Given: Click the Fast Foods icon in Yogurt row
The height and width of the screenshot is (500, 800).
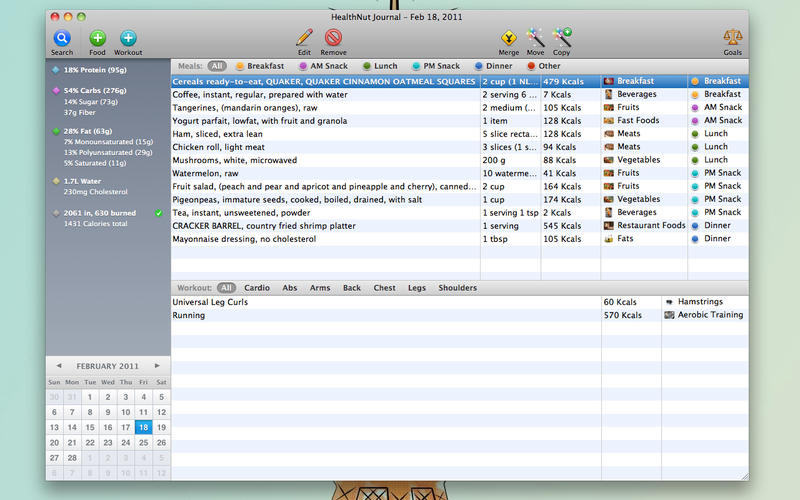Looking at the screenshot, I should [x=608, y=121].
